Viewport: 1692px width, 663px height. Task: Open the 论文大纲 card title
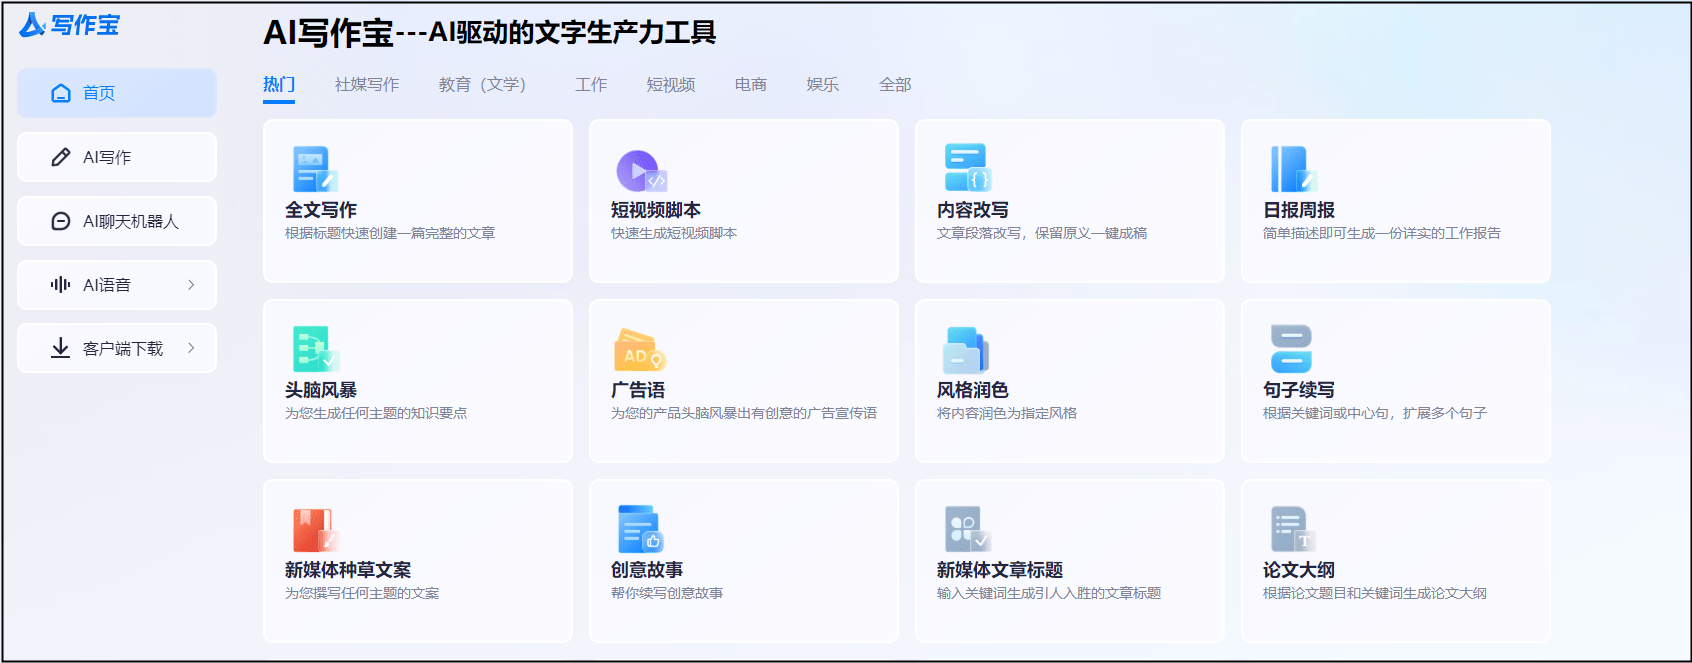tap(1299, 570)
